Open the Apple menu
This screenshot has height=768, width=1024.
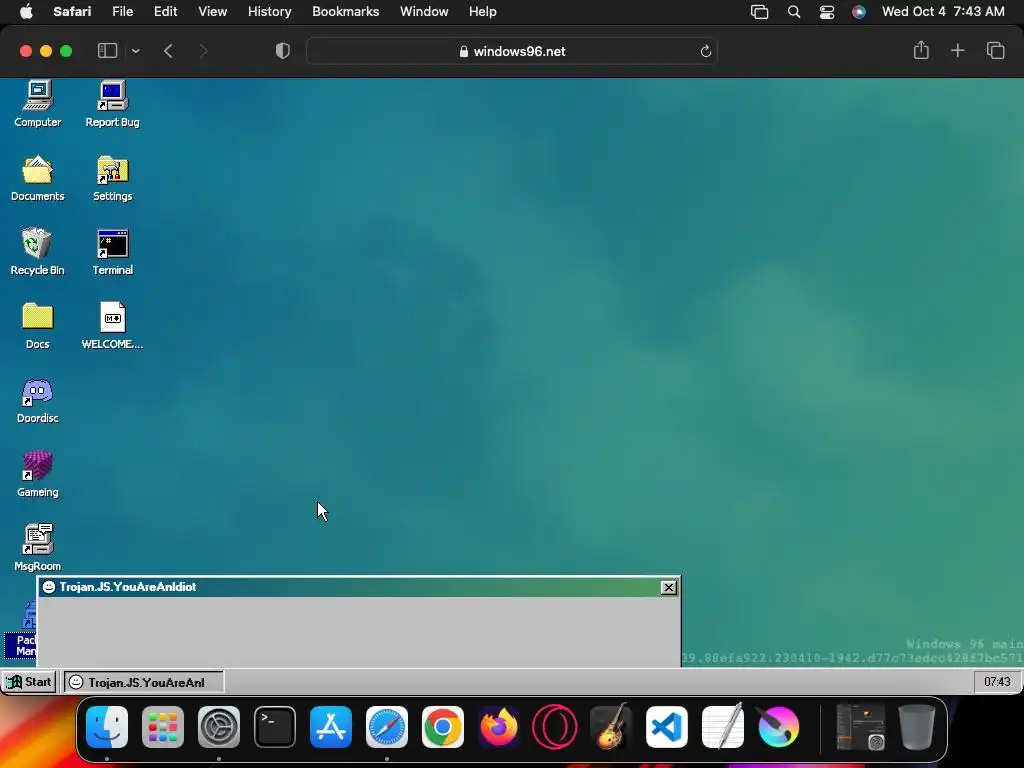click(x=26, y=11)
